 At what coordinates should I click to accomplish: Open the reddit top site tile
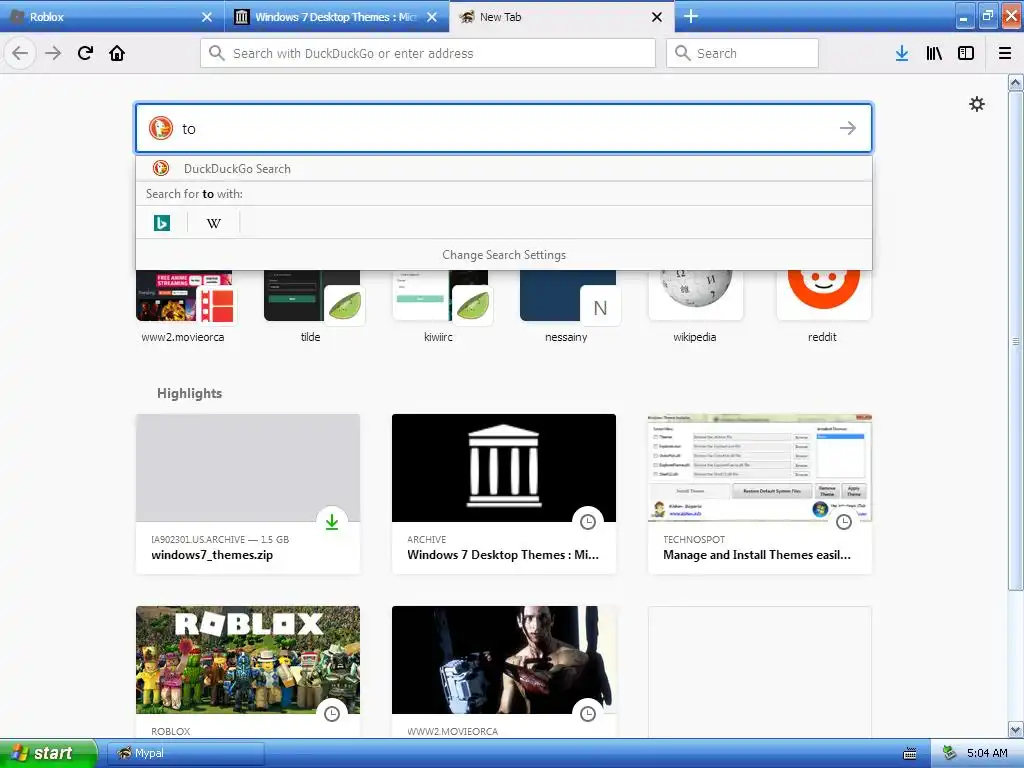tap(823, 306)
